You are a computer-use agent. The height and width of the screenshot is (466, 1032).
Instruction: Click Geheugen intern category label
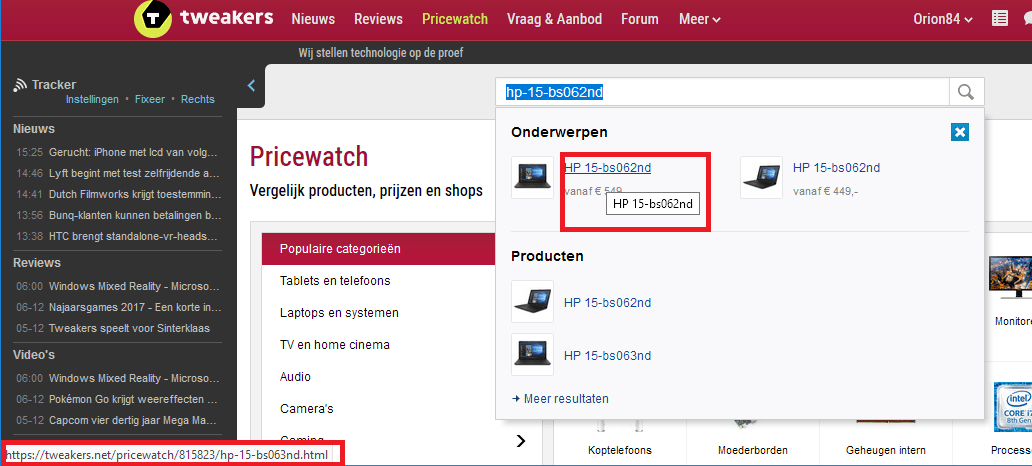(885, 450)
